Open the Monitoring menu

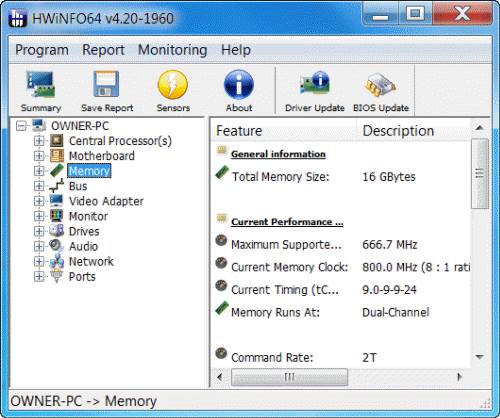tap(173, 50)
